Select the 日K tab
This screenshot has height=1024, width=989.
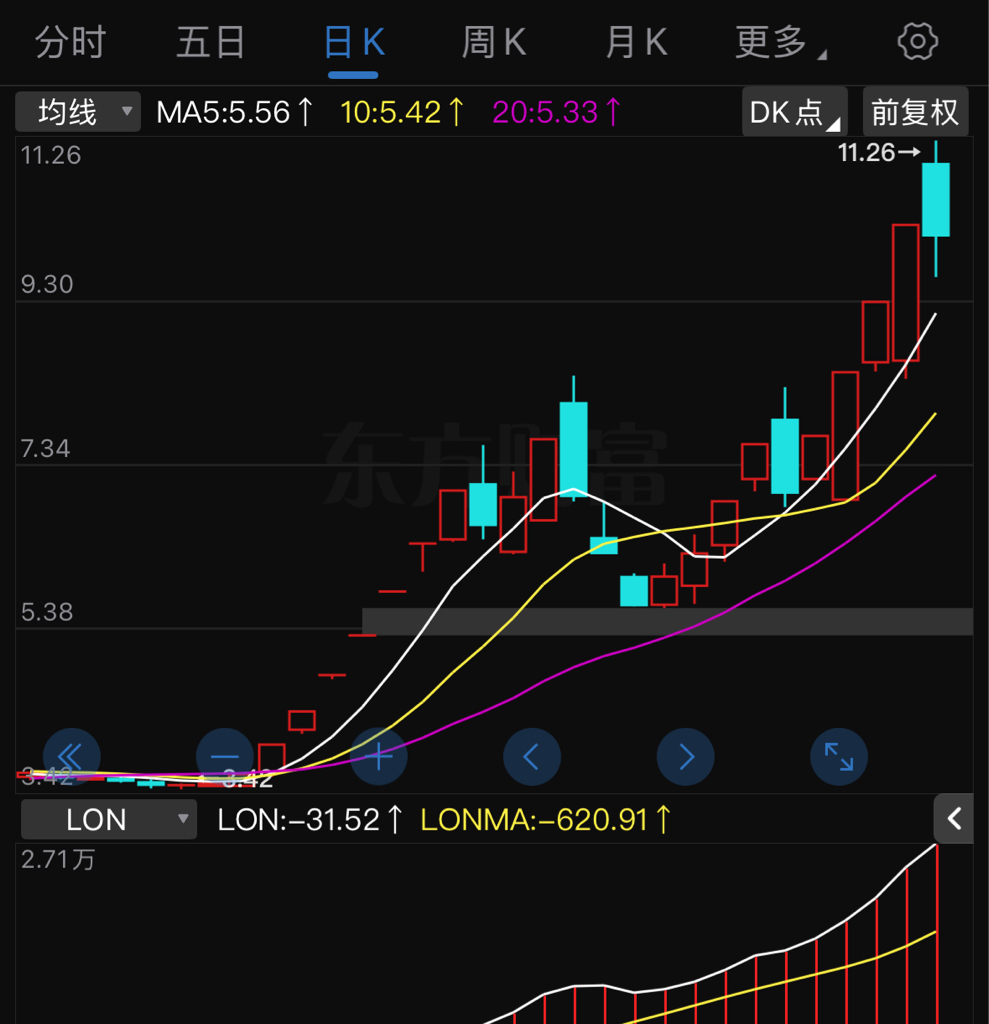click(x=353, y=42)
